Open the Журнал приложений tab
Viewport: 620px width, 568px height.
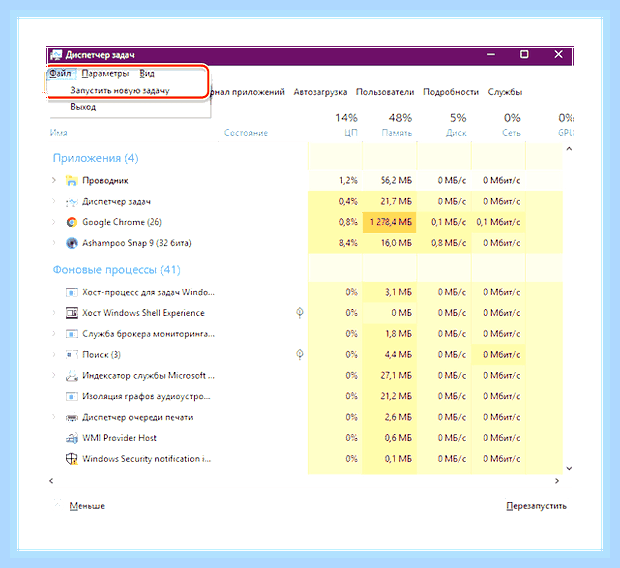point(248,92)
